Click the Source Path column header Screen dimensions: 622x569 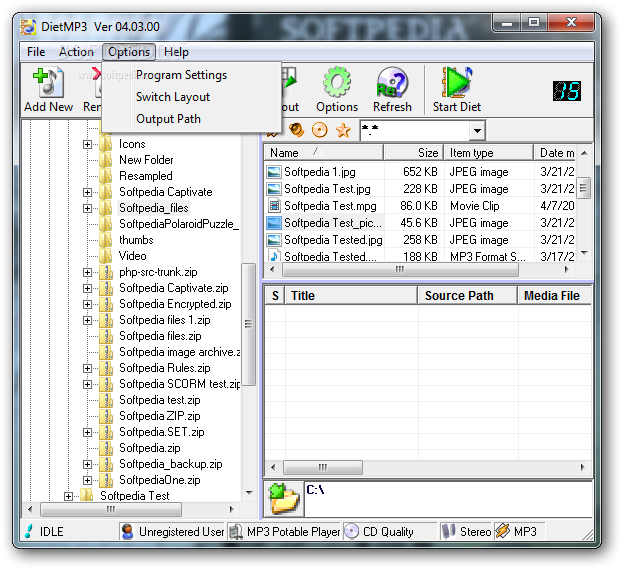click(467, 296)
